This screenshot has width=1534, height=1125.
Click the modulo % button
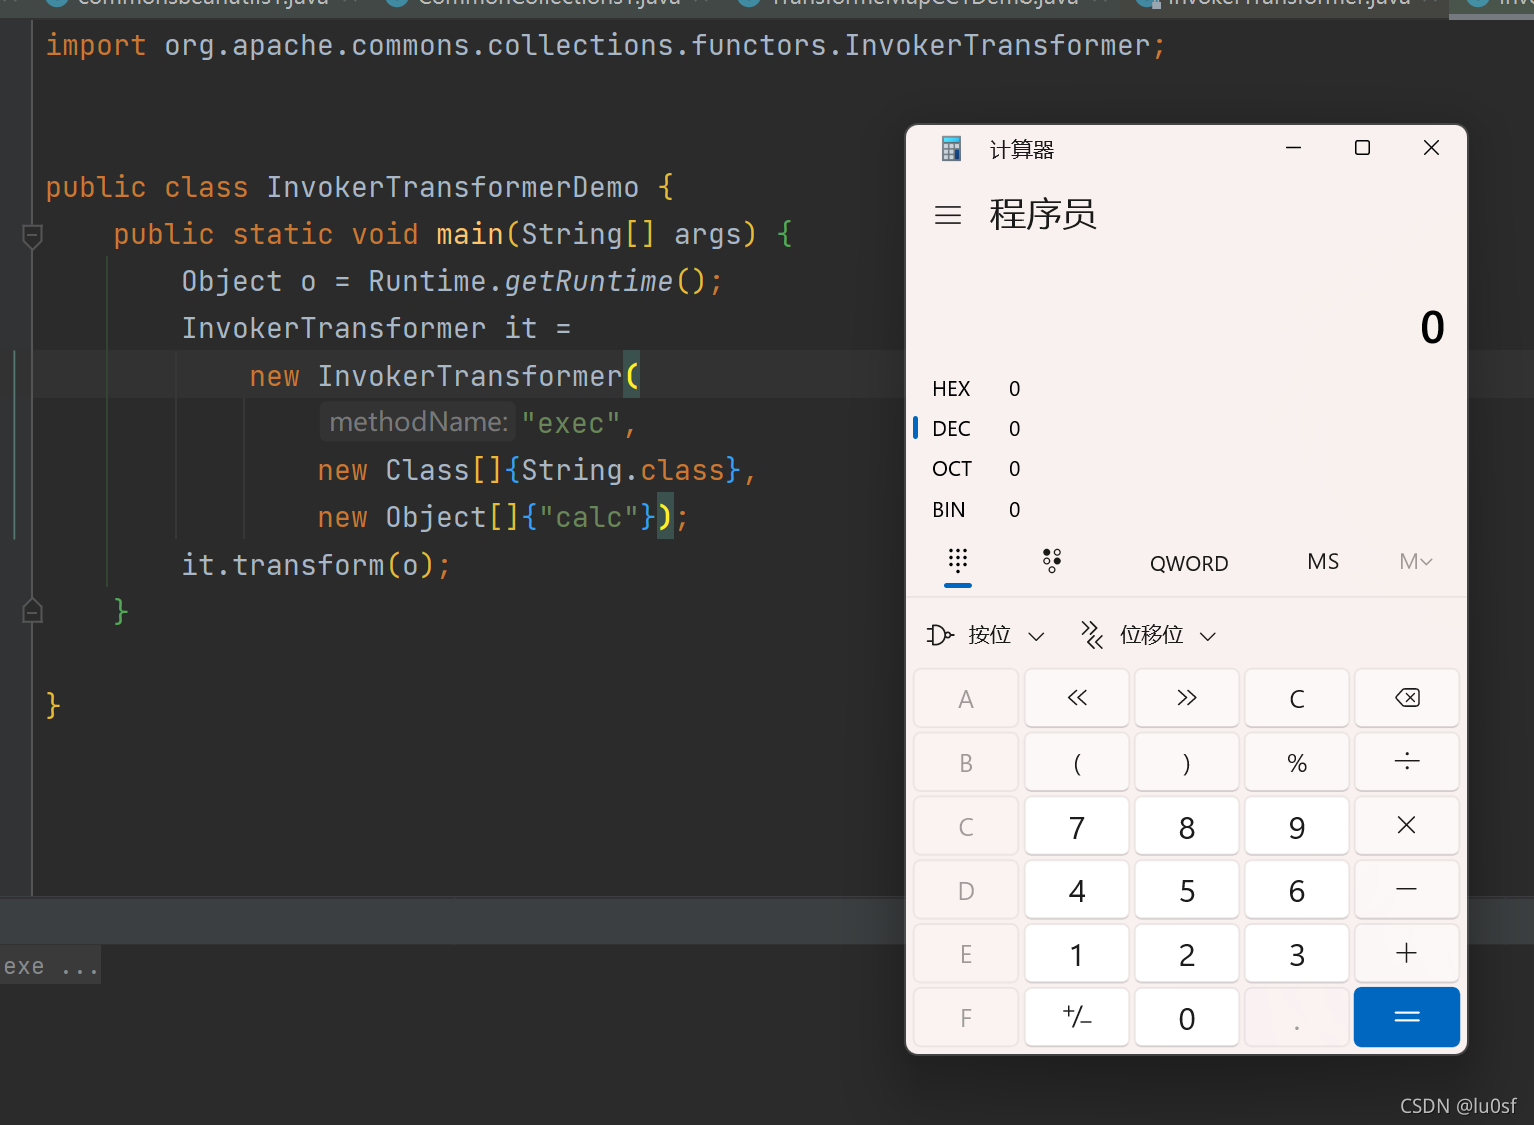click(1297, 762)
